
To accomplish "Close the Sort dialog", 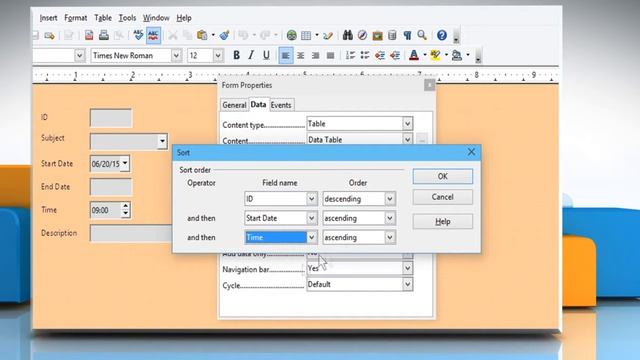I will [x=471, y=152].
